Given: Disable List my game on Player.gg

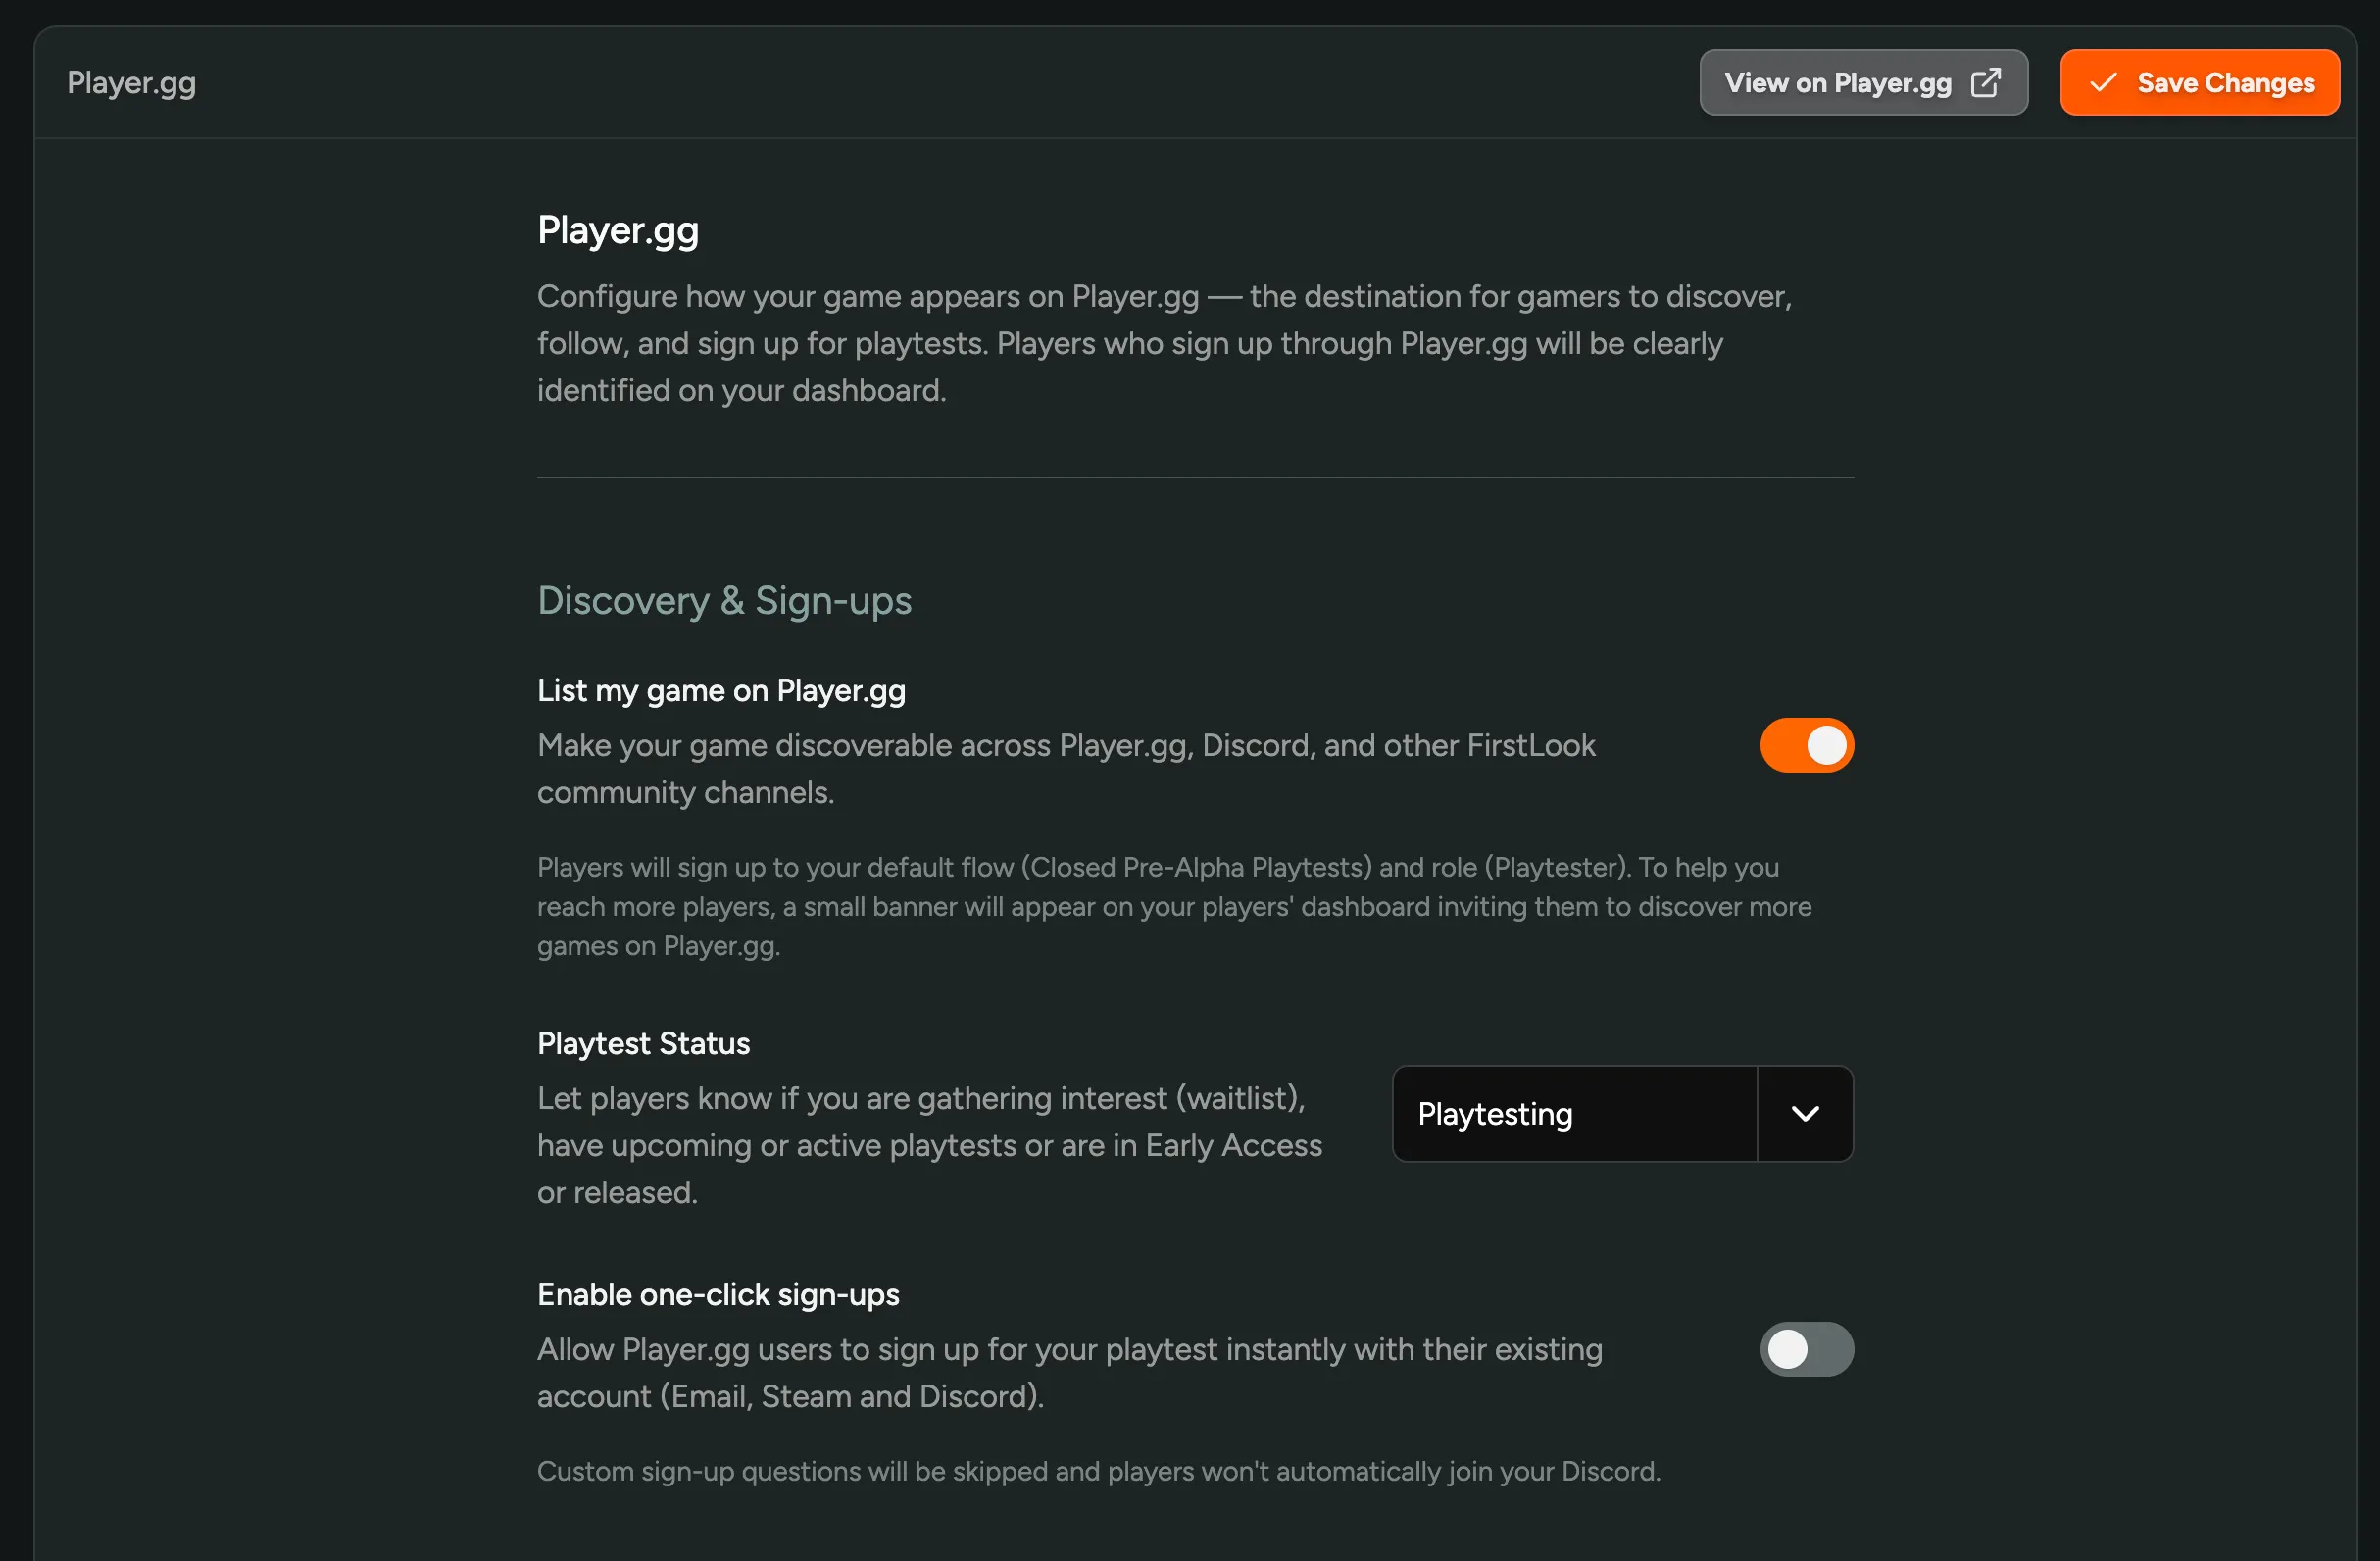Looking at the screenshot, I should coord(1805,745).
